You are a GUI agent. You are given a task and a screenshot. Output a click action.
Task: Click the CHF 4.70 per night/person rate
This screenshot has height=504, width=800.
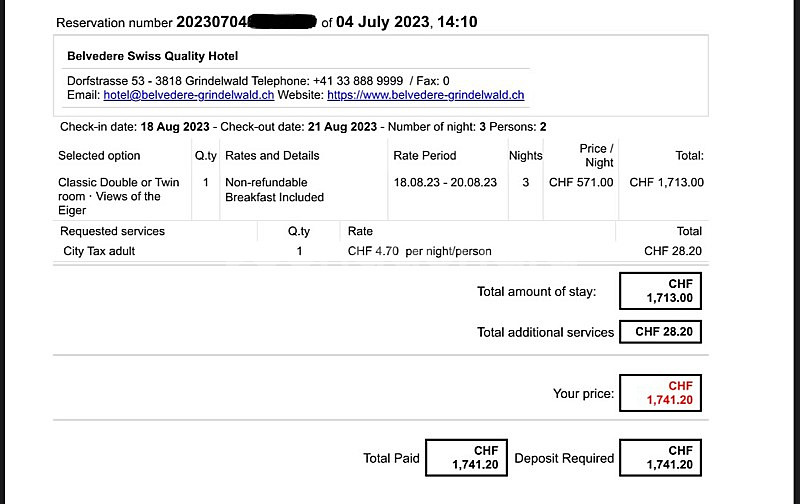[x=419, y=251]
